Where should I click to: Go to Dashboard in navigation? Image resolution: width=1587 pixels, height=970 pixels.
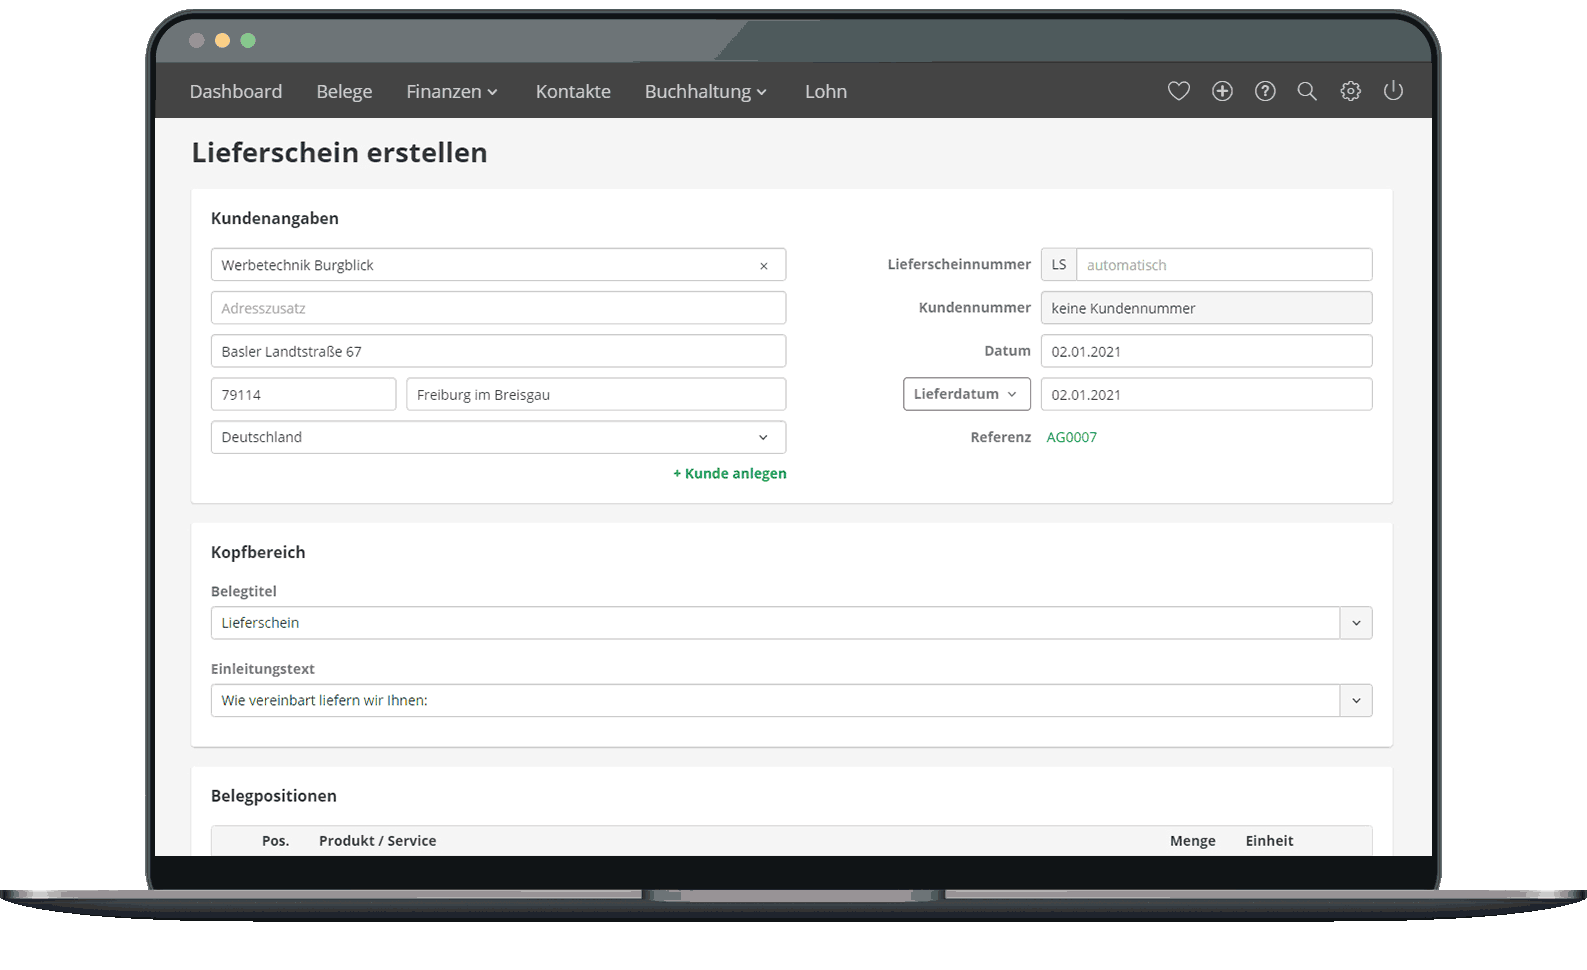(236, 92)
